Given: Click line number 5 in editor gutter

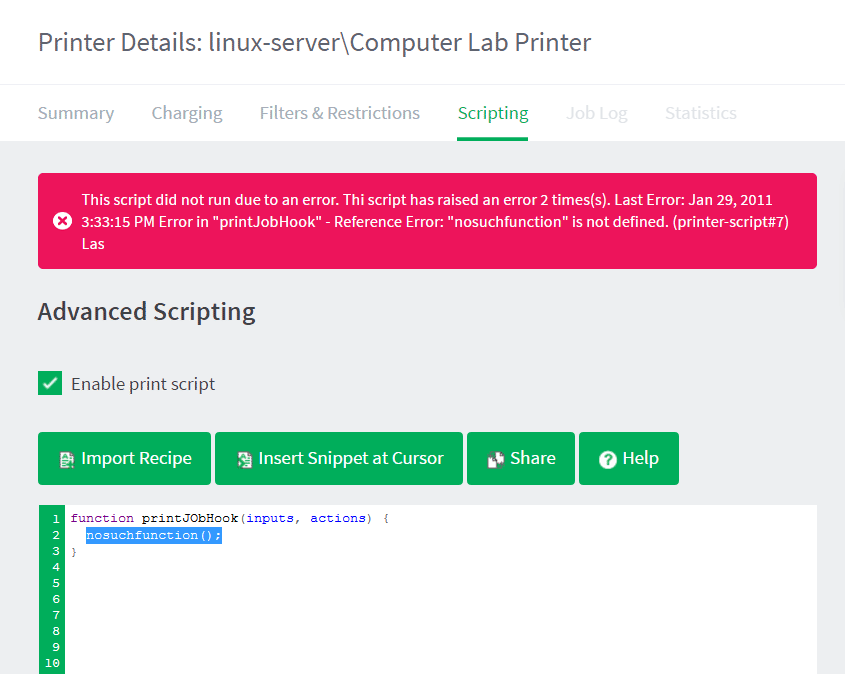Looking at the screenshot, I should [x=56, y=583].
